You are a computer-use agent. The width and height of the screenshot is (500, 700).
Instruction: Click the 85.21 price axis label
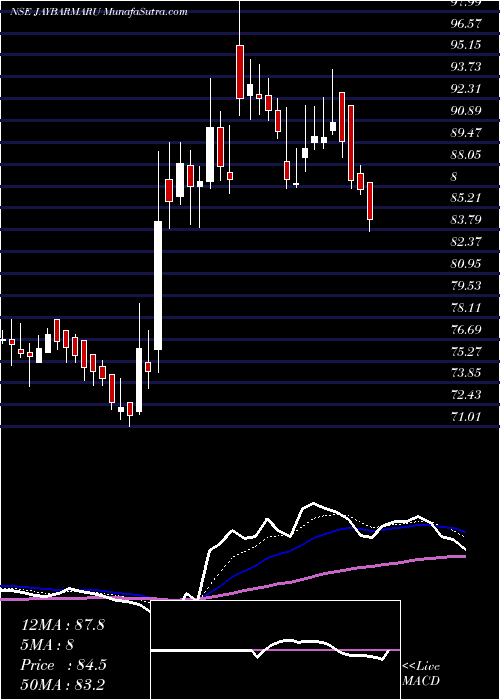point(466,197)
